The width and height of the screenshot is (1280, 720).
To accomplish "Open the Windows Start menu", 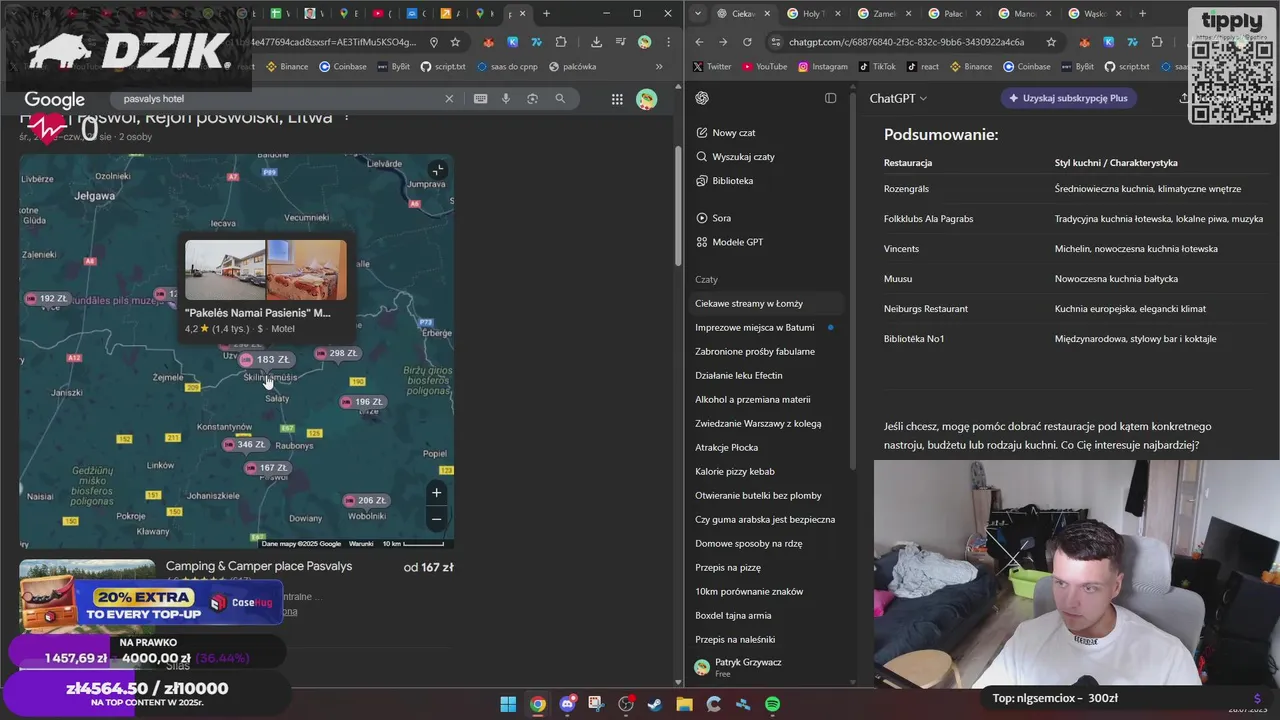I will [x=508, y=705].
